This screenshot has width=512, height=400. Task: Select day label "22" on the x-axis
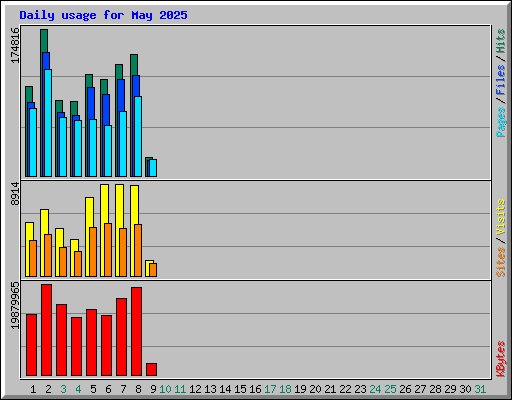(x=345, y=389)
